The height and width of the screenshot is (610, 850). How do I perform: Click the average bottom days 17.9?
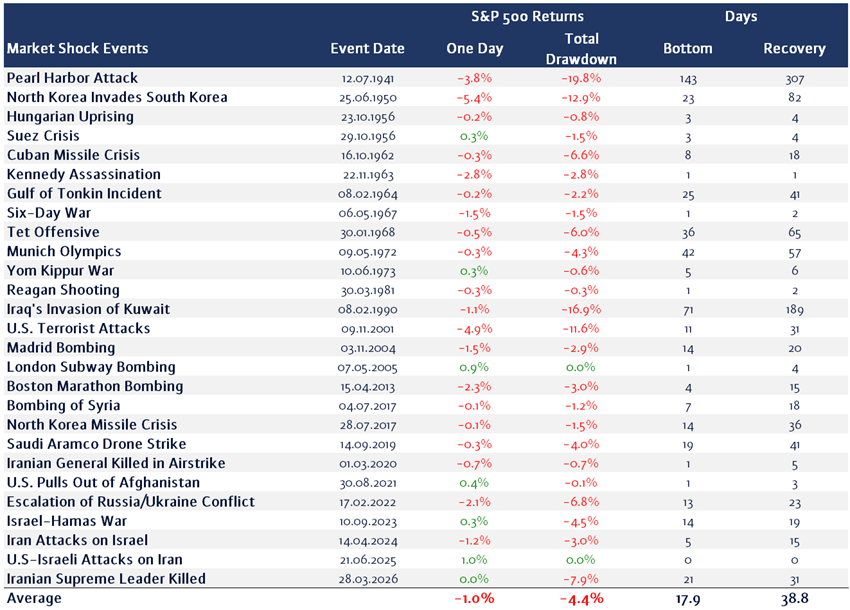tap(687, 599)
